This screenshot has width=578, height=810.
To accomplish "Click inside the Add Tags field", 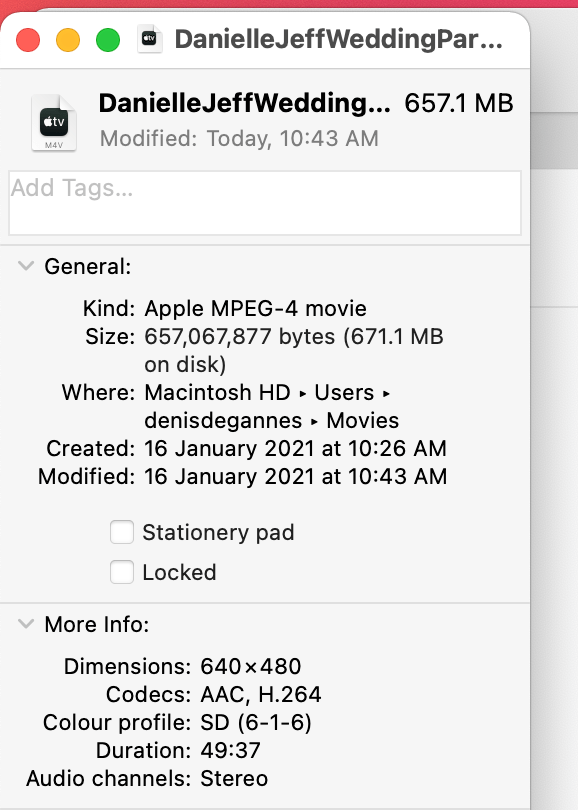I will click(265, 202).
